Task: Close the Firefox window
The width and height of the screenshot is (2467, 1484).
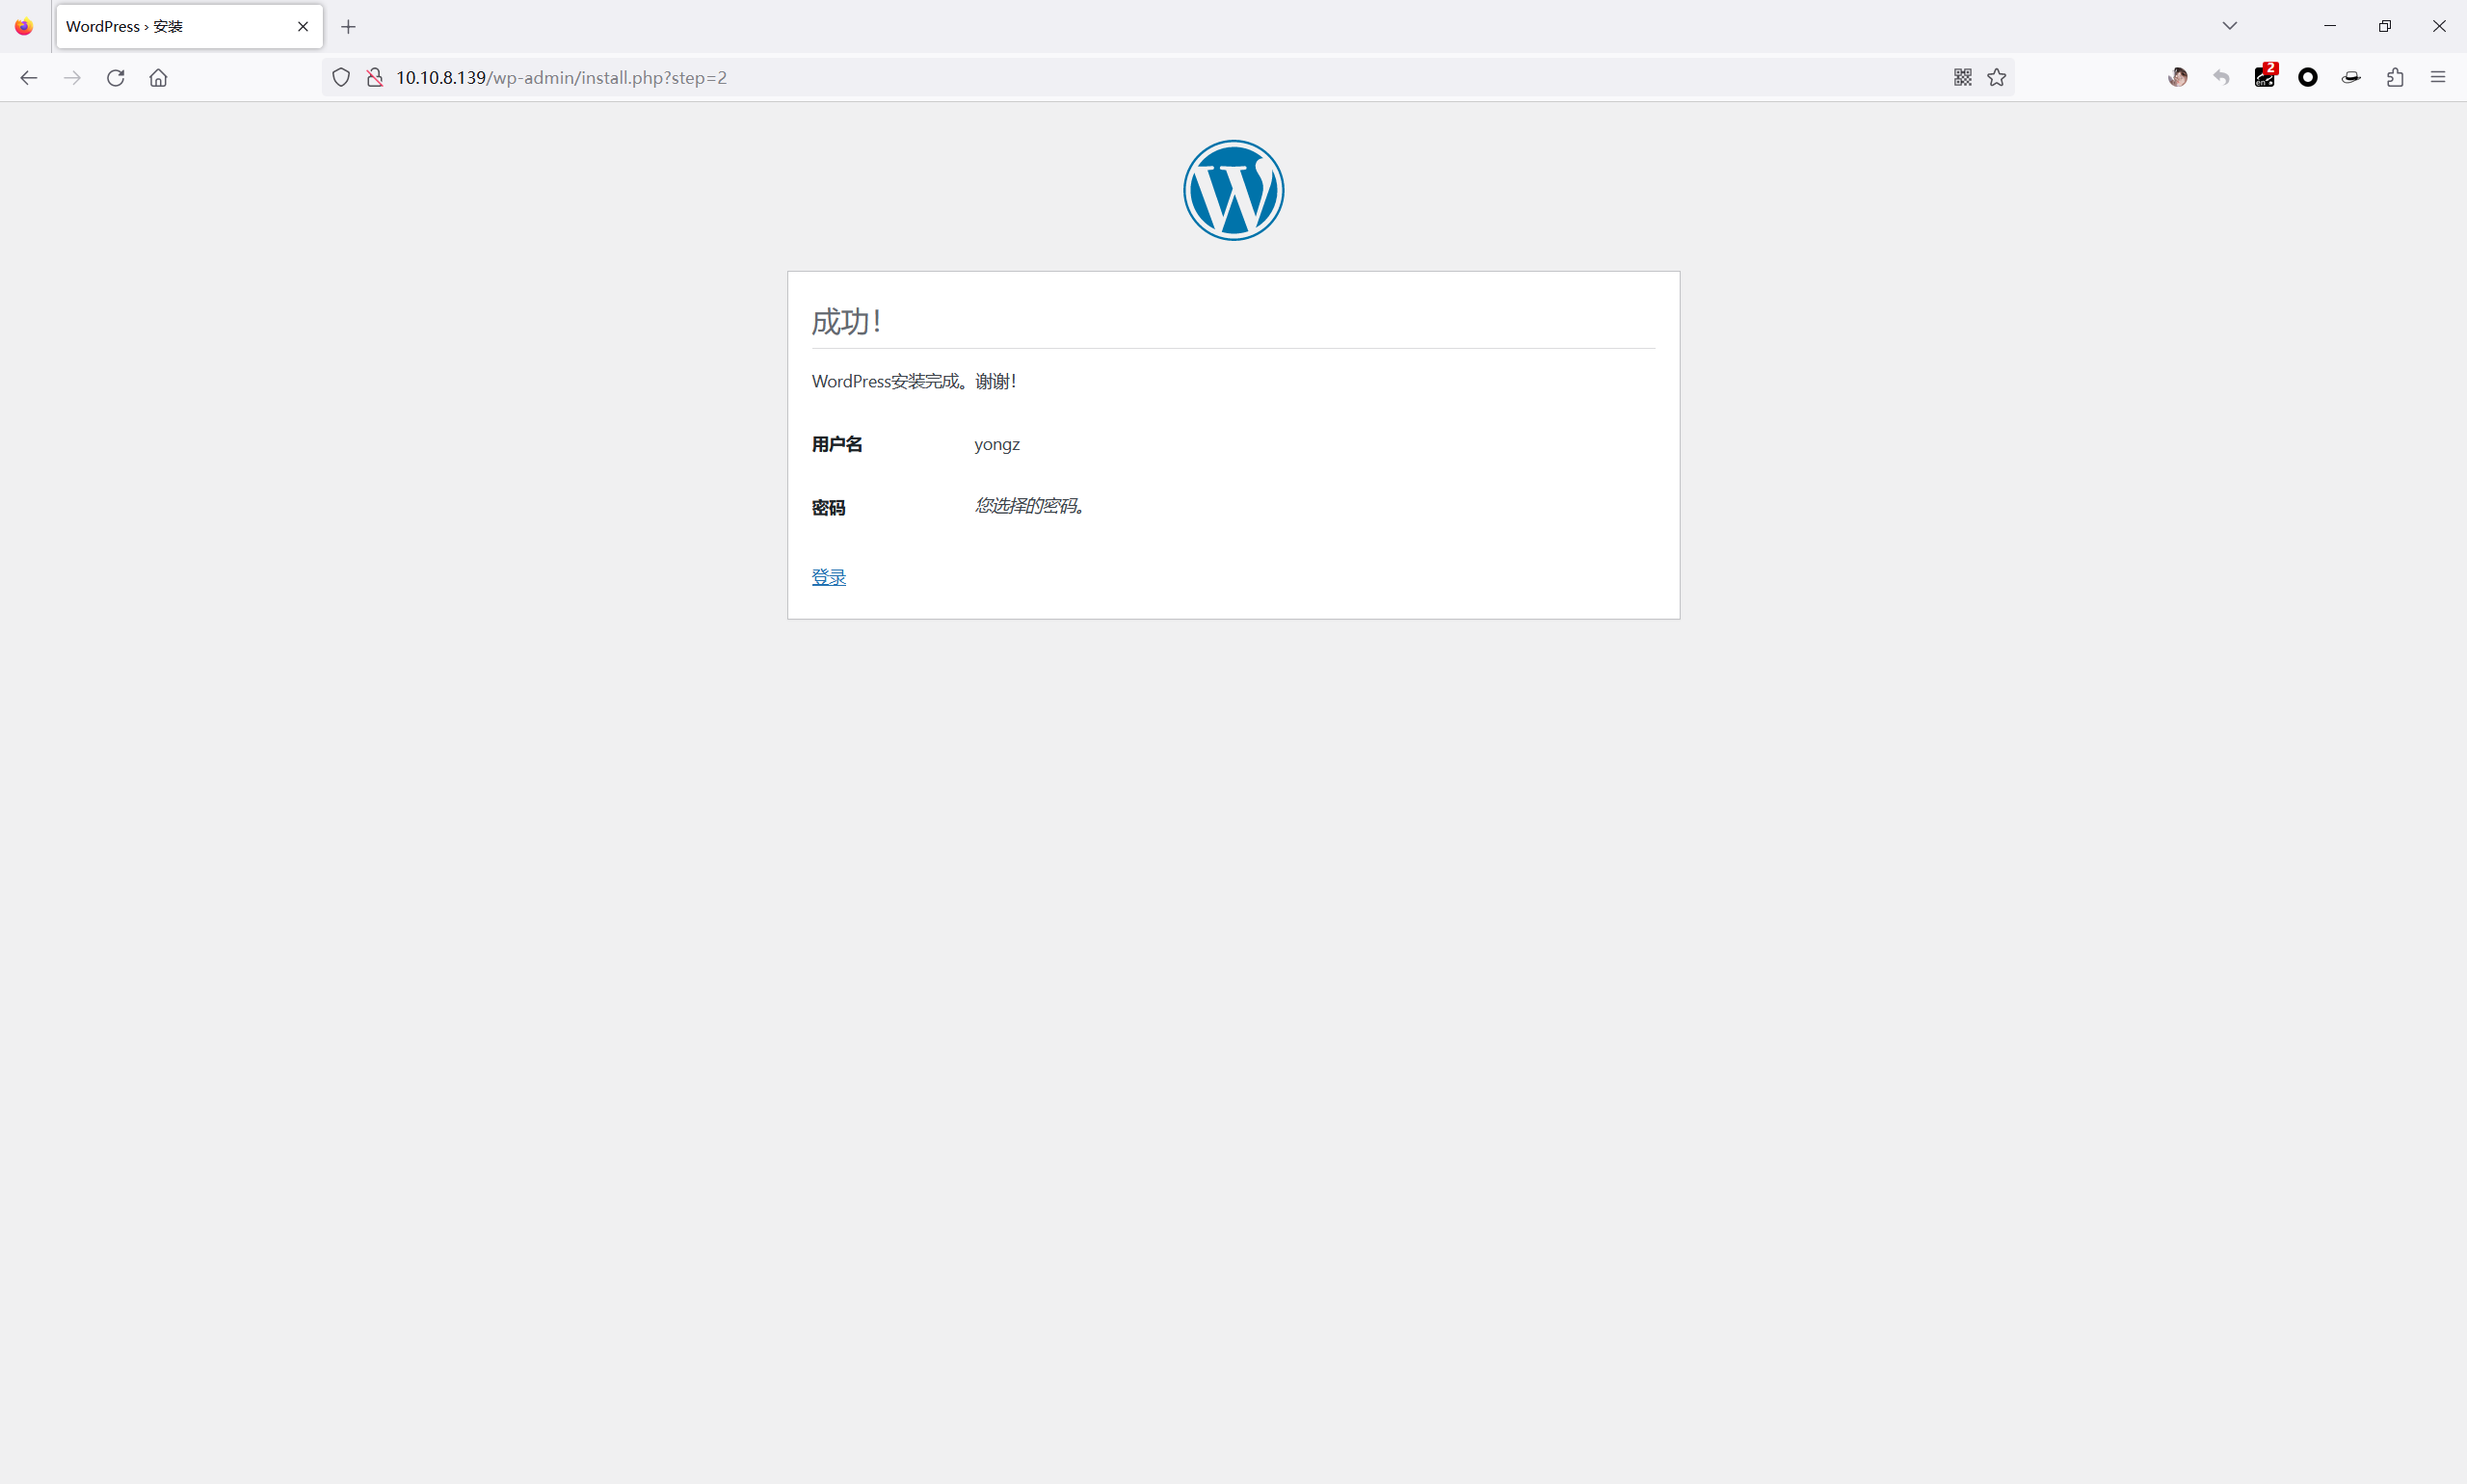Action: [x=2439, y=26]
